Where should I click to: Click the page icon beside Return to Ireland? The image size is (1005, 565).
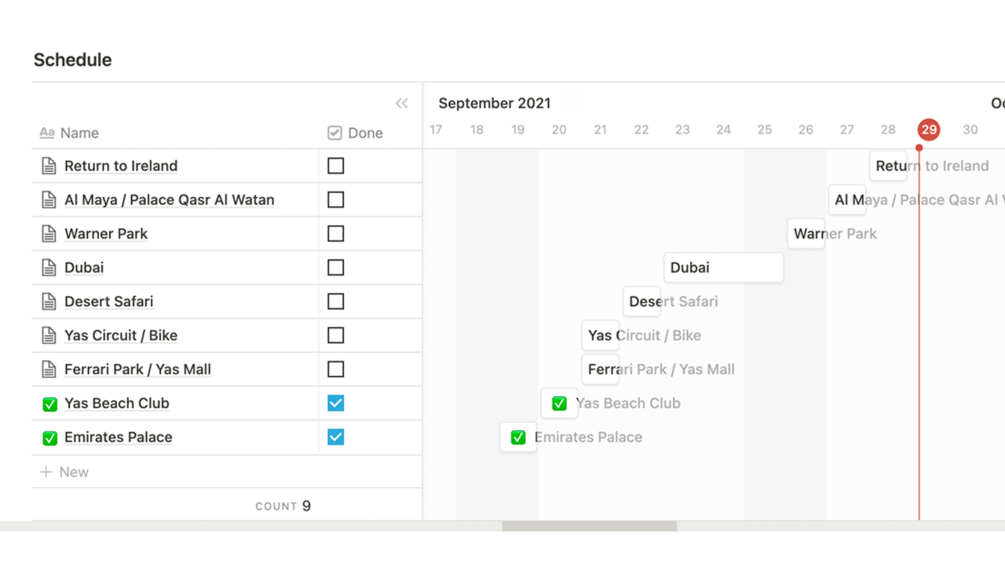tap(49, 166)
